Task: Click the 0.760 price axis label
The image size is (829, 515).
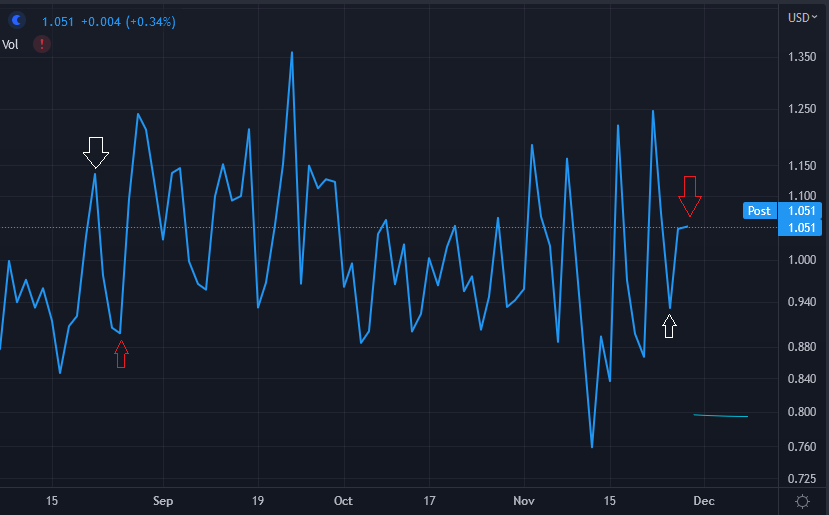Action: (x=802, y=447)
